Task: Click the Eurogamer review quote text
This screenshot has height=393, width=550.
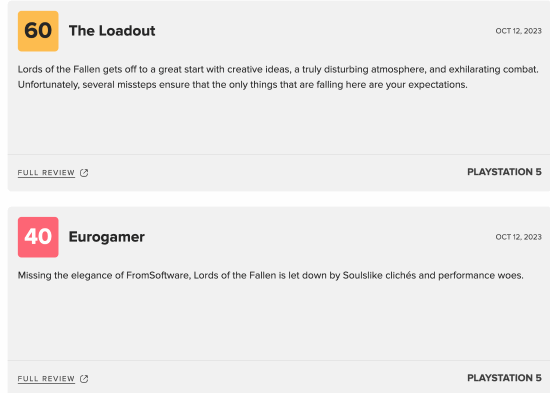Action: pos(270,275)
